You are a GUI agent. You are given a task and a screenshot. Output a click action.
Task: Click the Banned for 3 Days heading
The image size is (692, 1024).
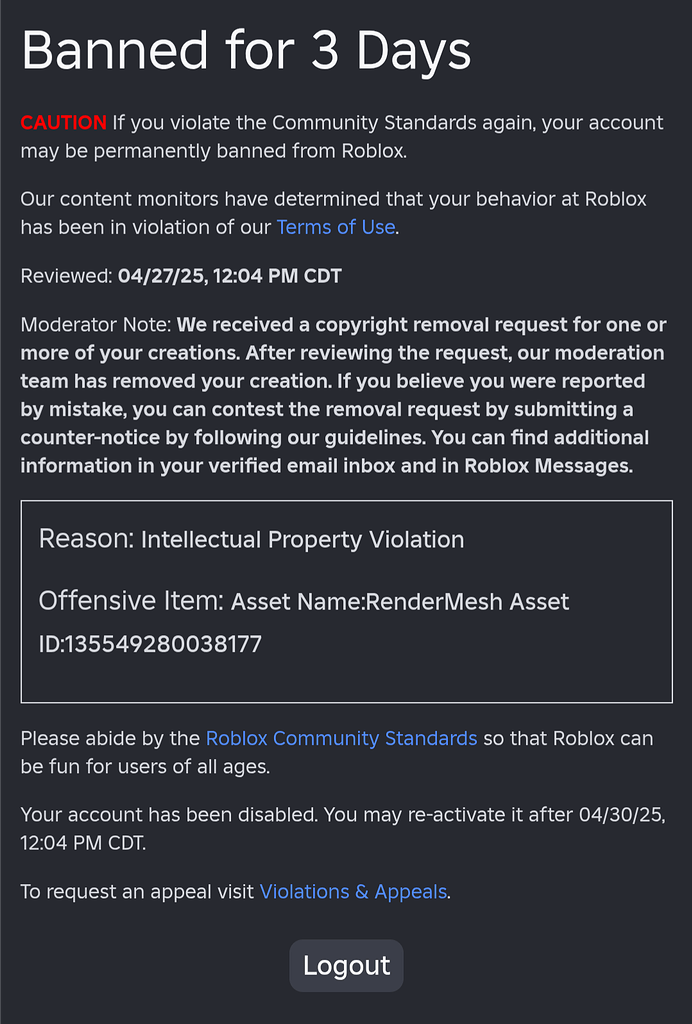point(246,50)
